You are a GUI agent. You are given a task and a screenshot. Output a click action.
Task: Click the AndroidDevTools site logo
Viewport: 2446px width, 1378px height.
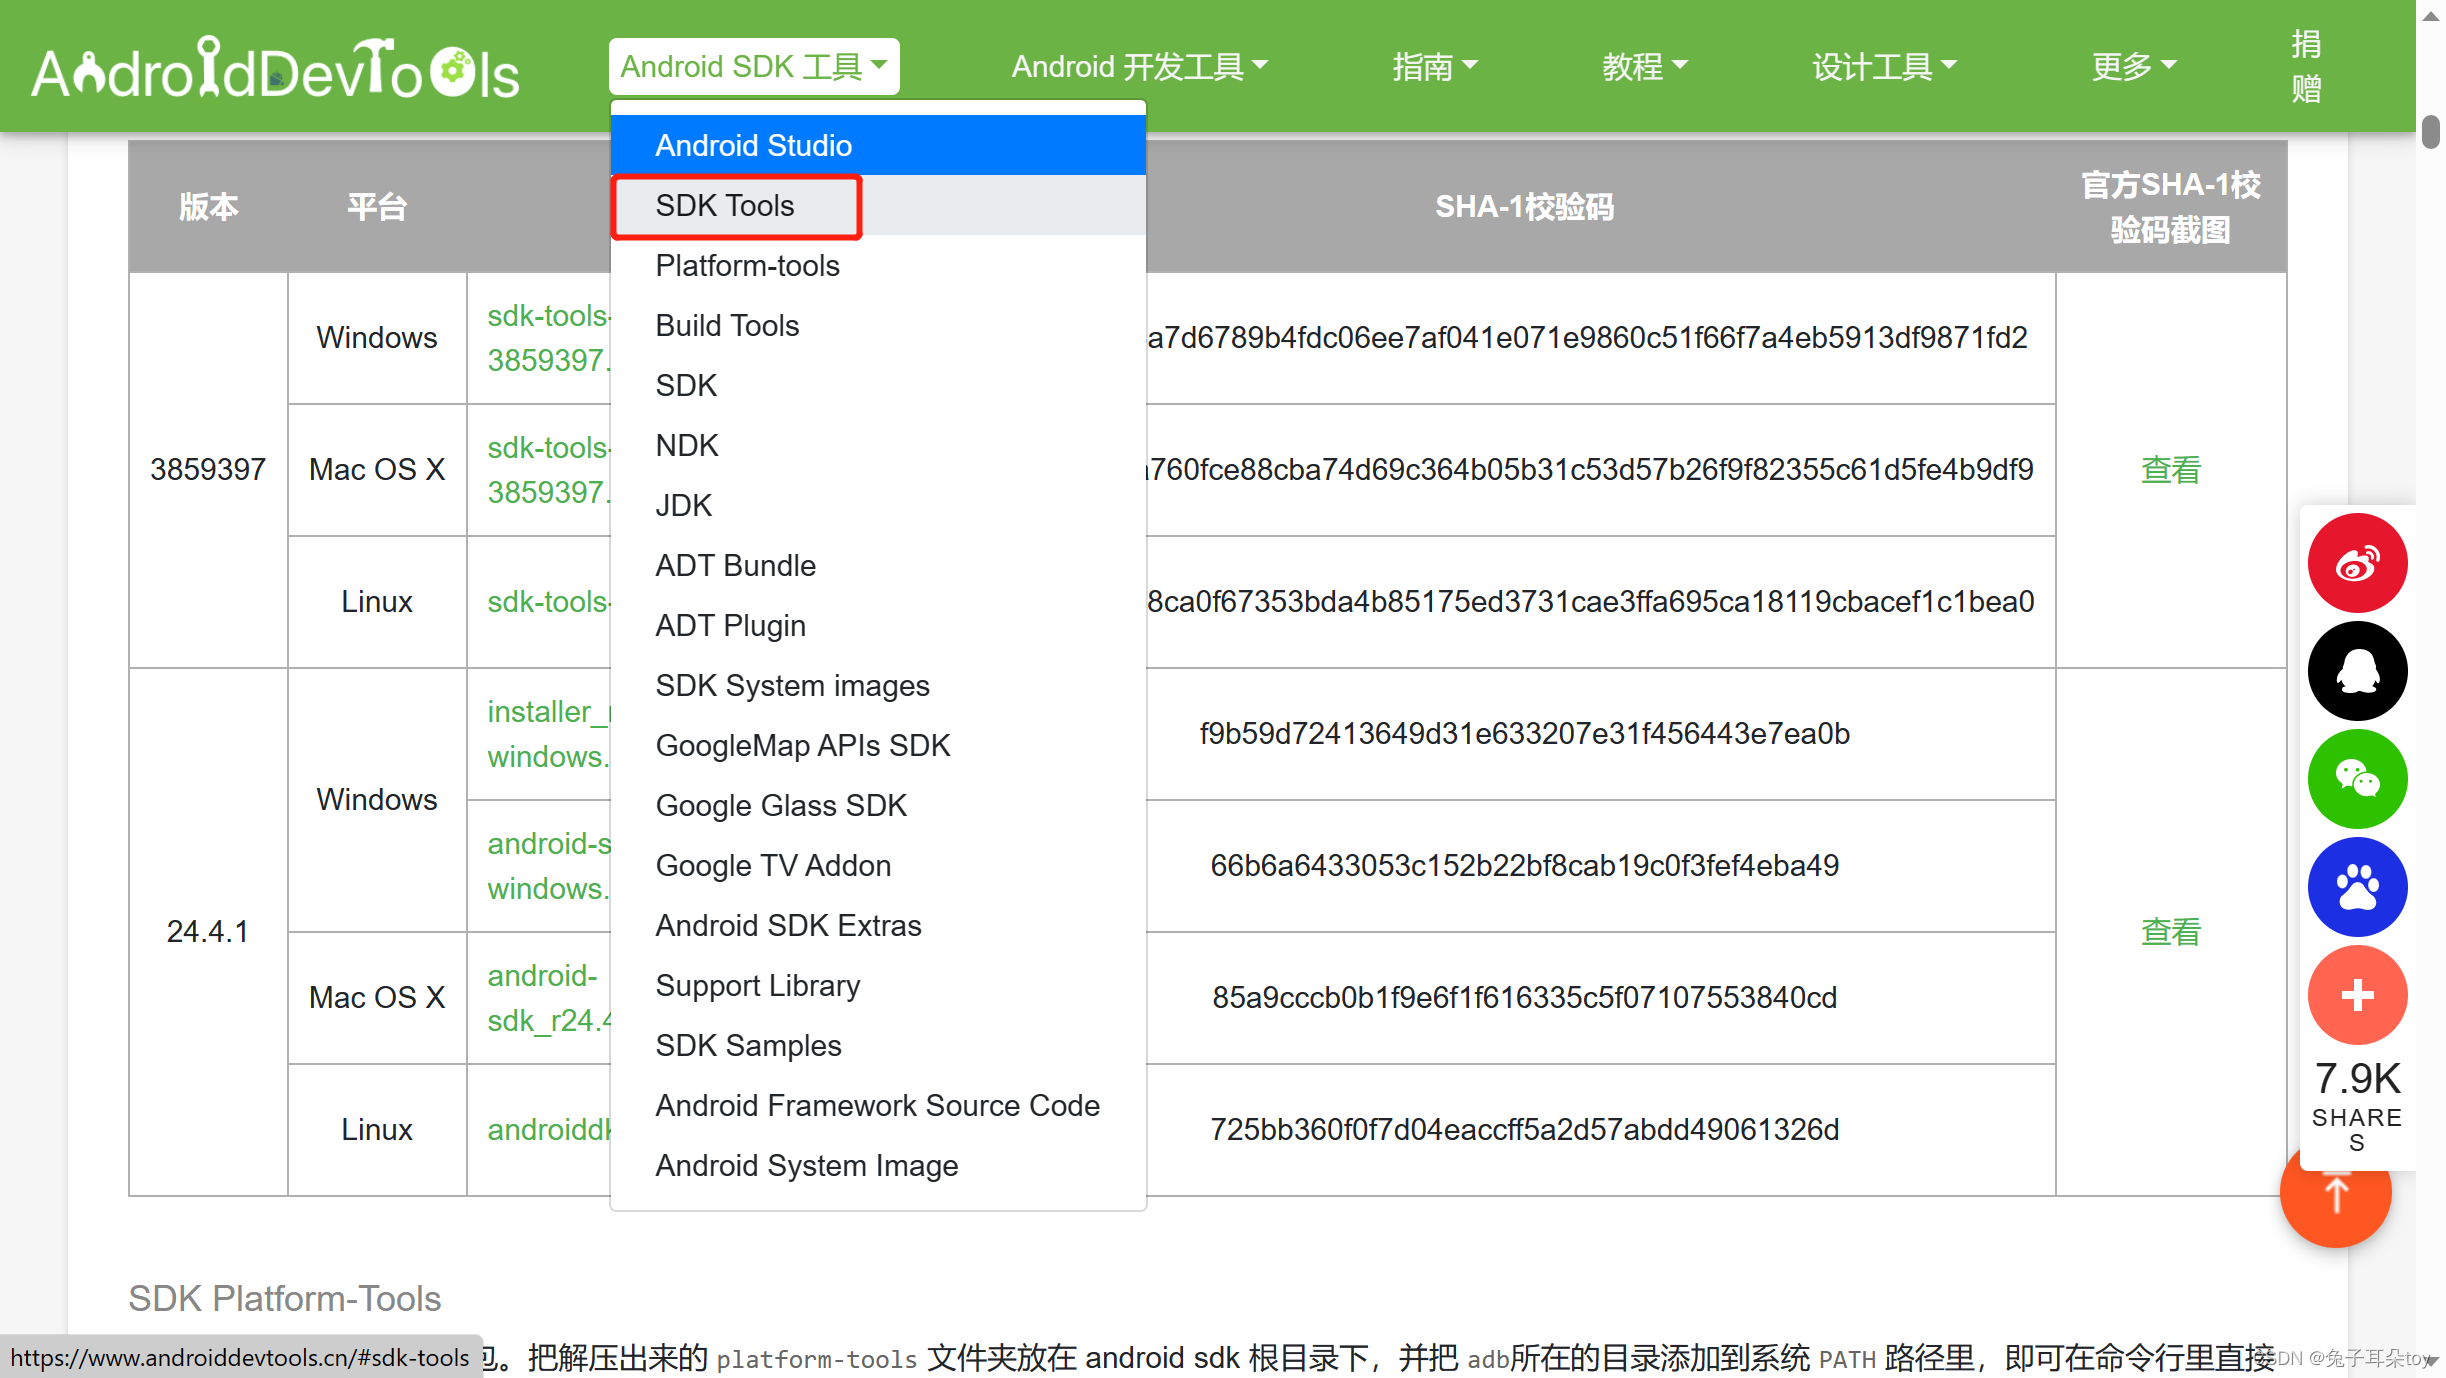tap(275, 68)
